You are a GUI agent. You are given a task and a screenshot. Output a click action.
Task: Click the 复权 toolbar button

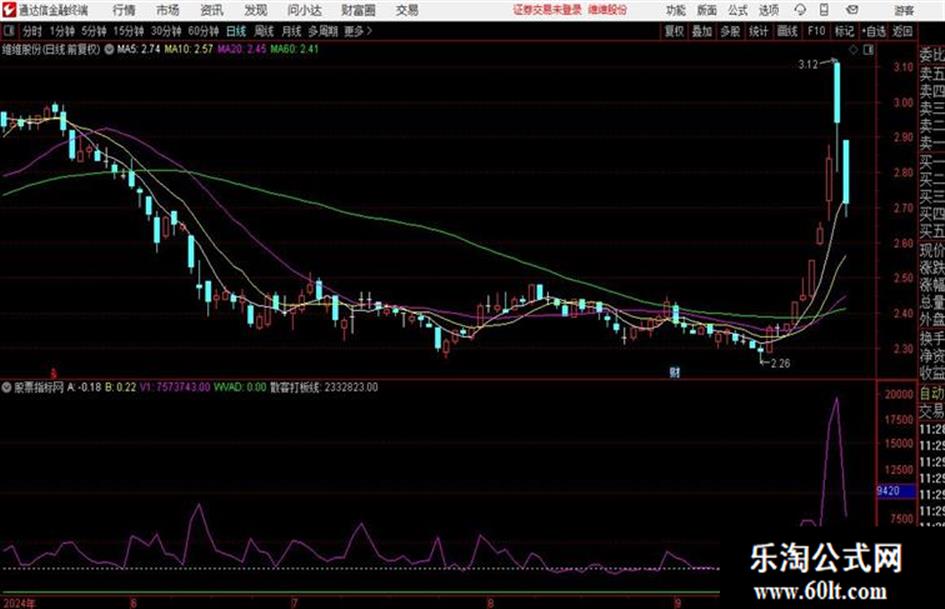(x=674, y=31)
